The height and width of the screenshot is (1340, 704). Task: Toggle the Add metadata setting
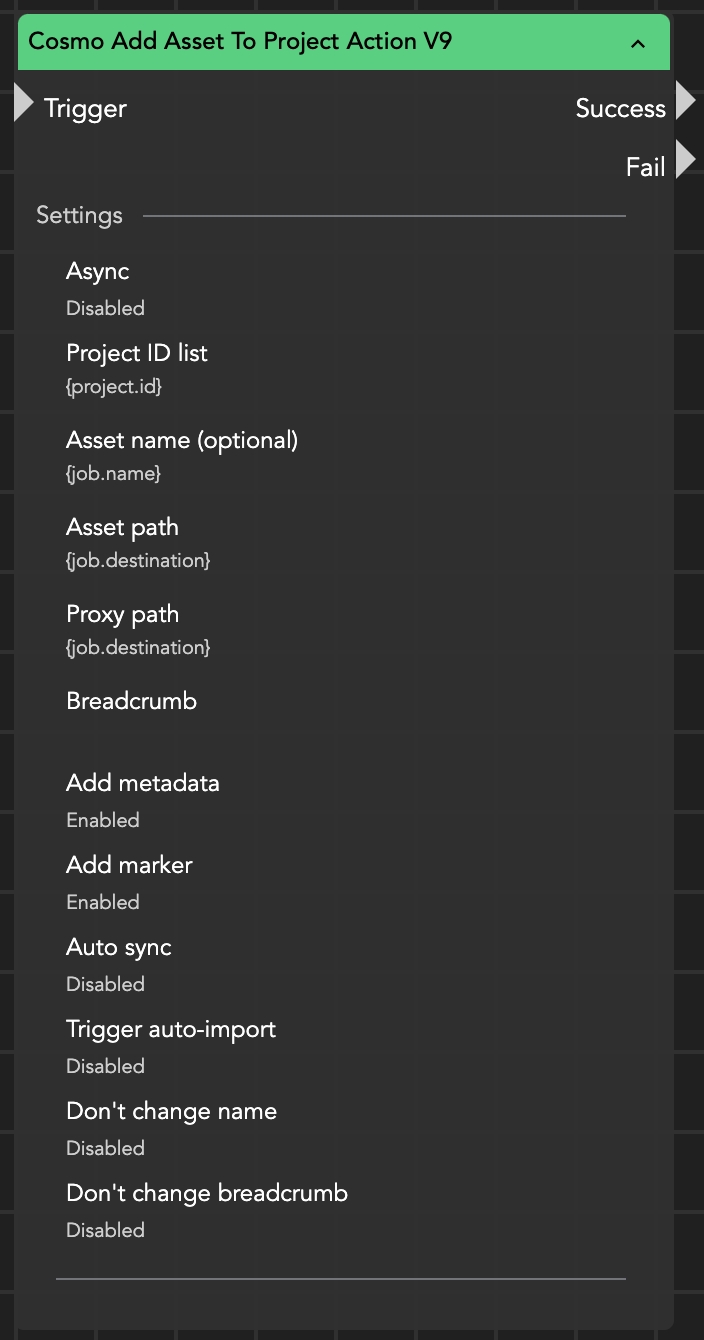click(x=102, y=820)
